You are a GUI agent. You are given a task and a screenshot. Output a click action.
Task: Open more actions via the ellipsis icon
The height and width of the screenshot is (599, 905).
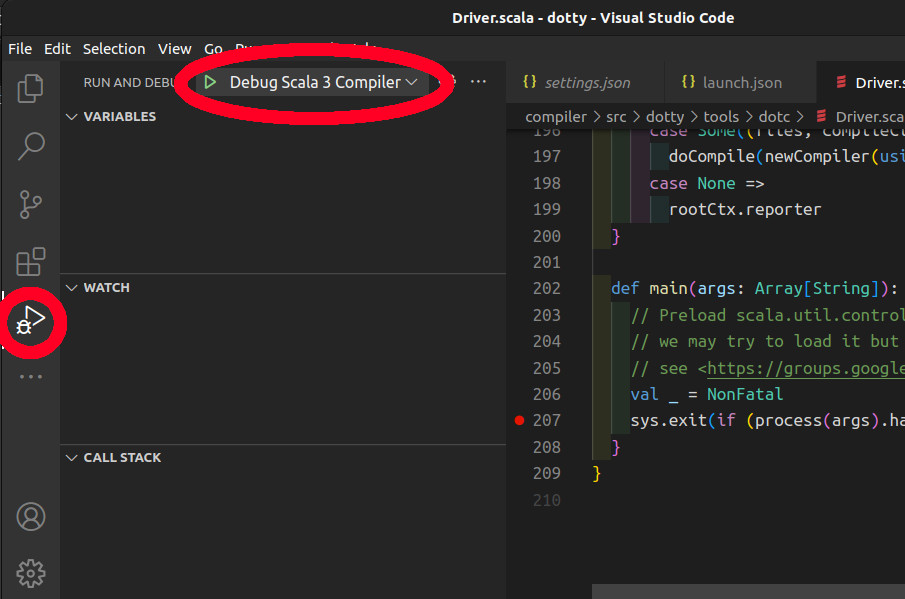click(x=478, y=82)
